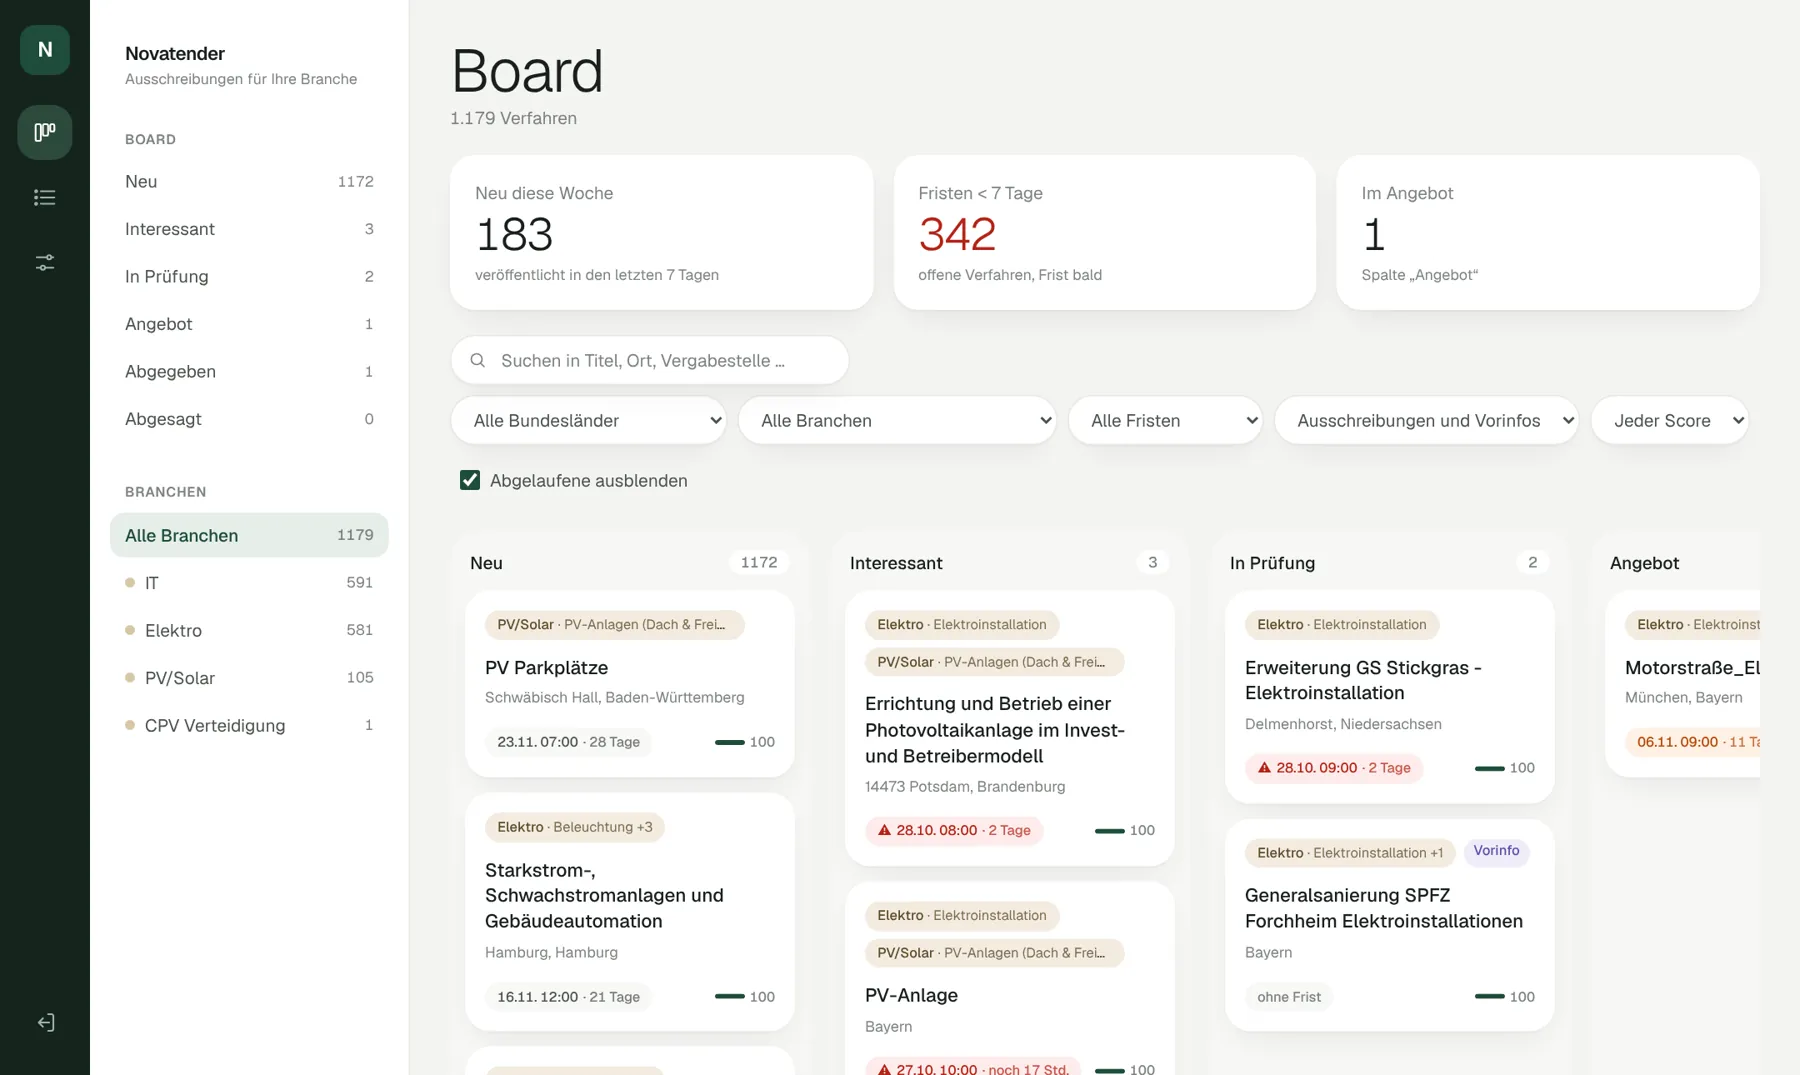This screenshot has width=1800, height=1075.
Task: Open the Alle Bundesländer dropdown
Action: point(588,421)
